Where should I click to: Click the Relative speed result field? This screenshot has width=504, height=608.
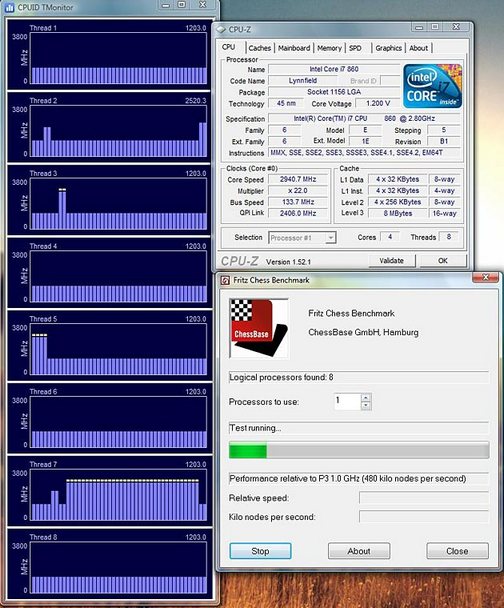click(424, 498)
